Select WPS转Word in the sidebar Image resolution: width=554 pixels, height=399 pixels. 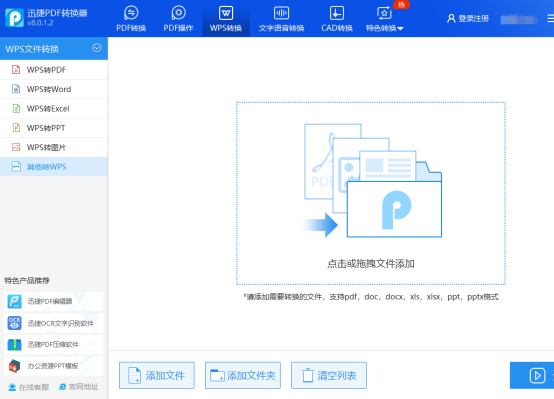[x=54, y=89]
